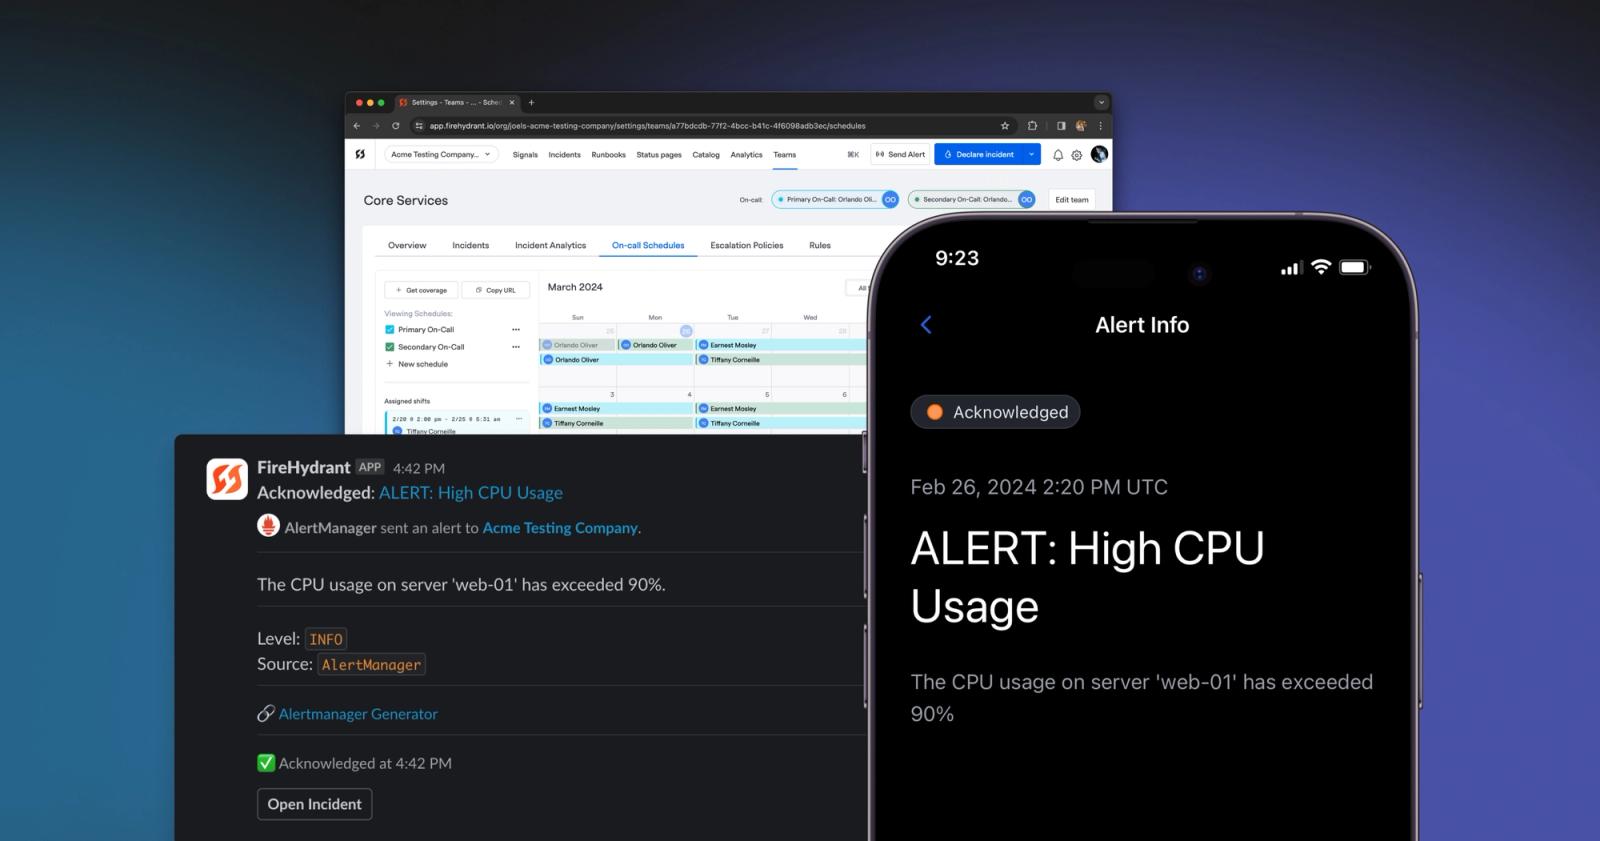Viewport: 1600px width, 841px height.
Task: Click the Open Incident button
Action: point(315,804)
